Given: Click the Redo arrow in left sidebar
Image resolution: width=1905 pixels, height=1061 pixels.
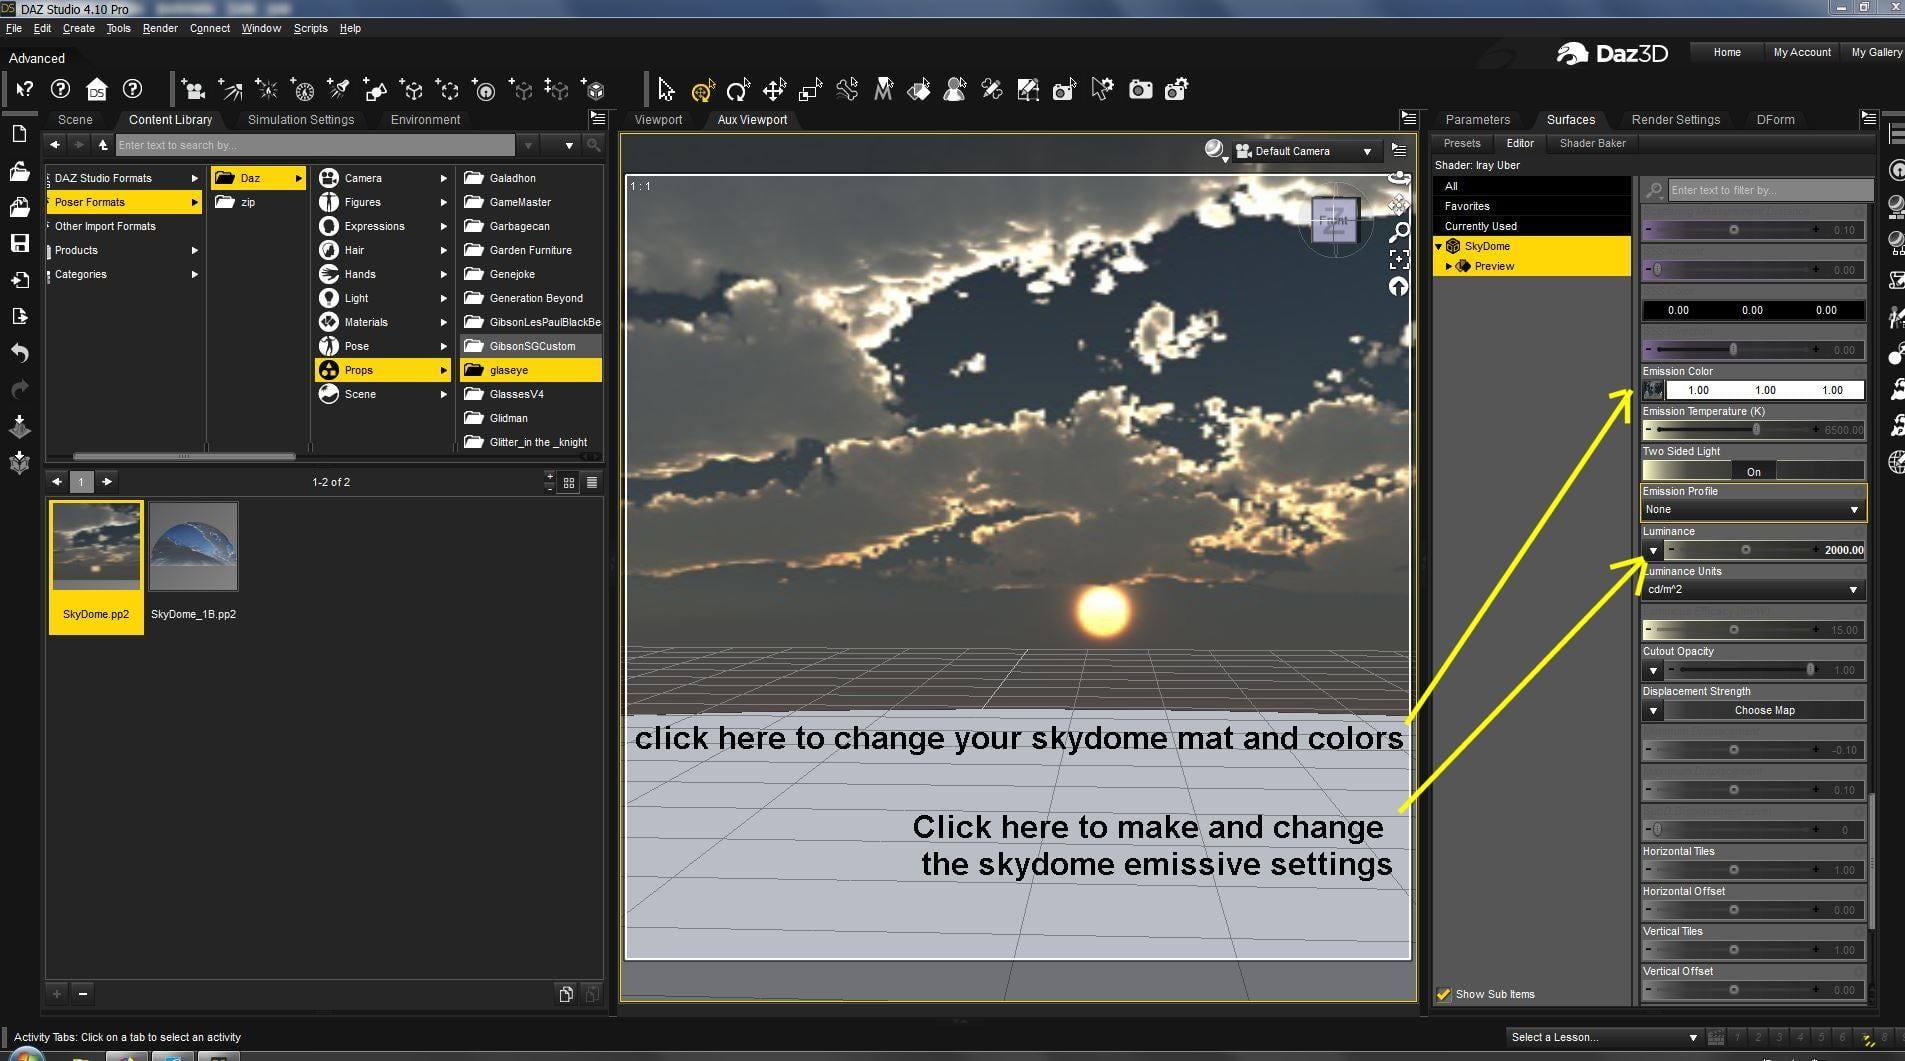Looking at the screenshot, I should tap(19, 389).
